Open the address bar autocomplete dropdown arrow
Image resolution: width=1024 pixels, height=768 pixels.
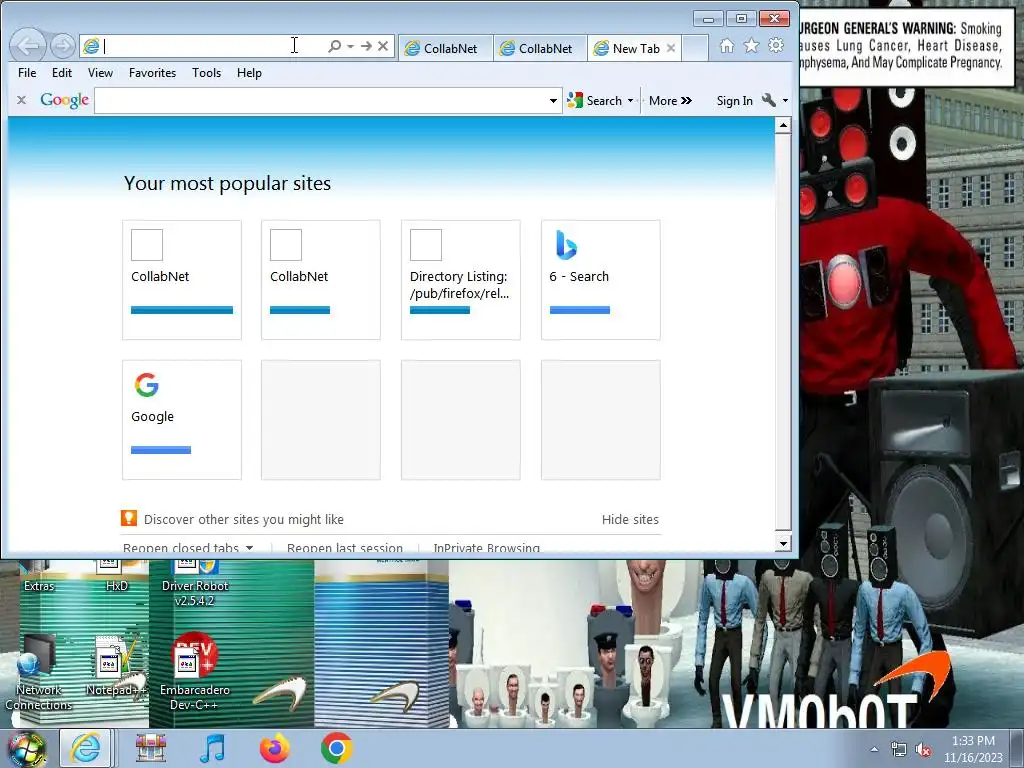351,46
